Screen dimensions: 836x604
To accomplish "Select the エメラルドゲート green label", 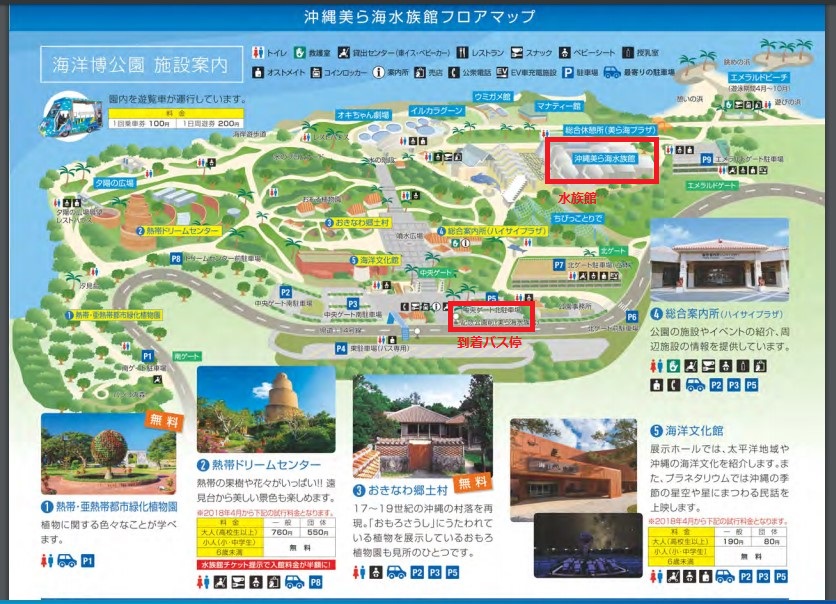I will click(712, 185).
